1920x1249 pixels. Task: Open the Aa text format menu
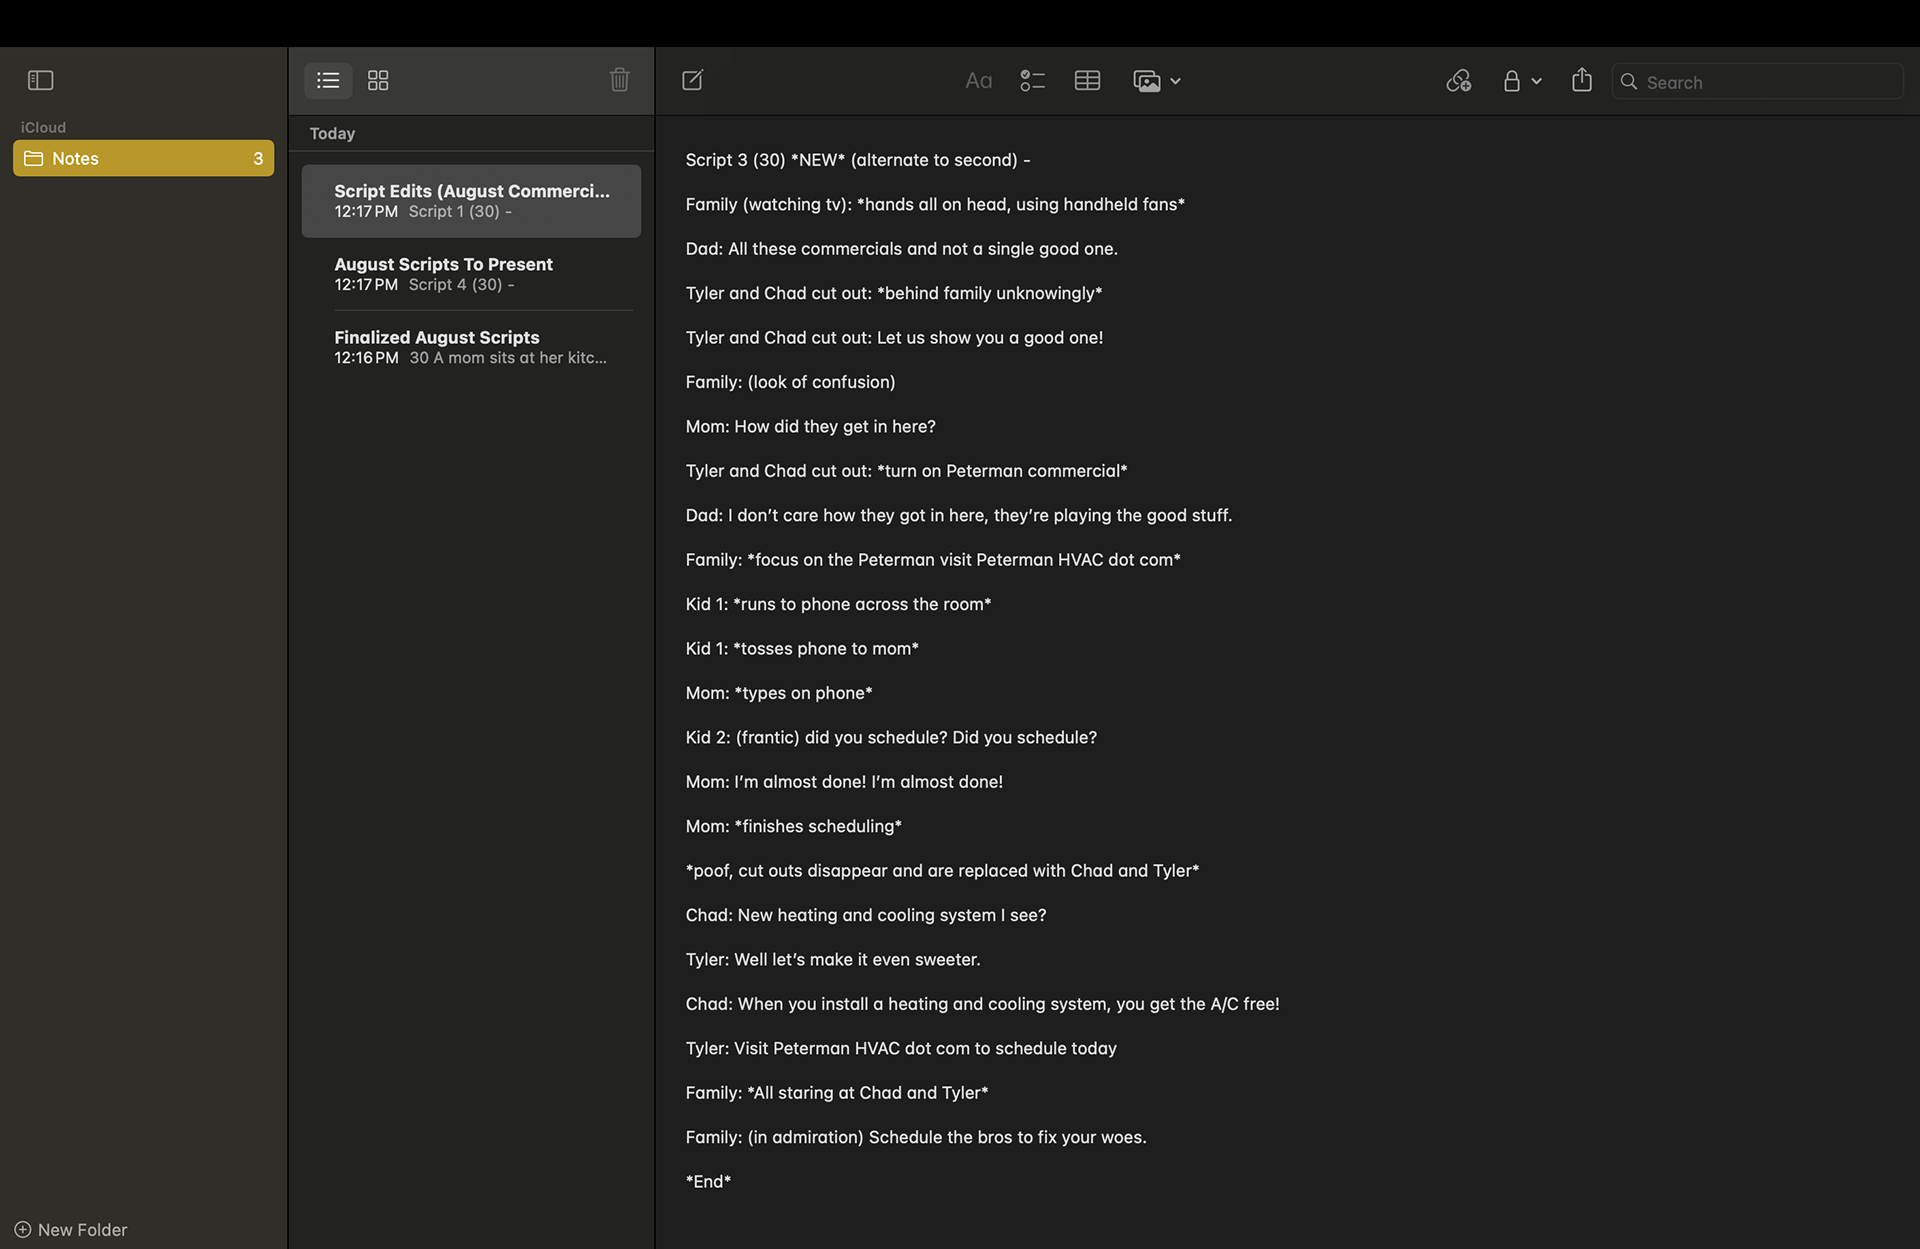[x=978, y=81]
